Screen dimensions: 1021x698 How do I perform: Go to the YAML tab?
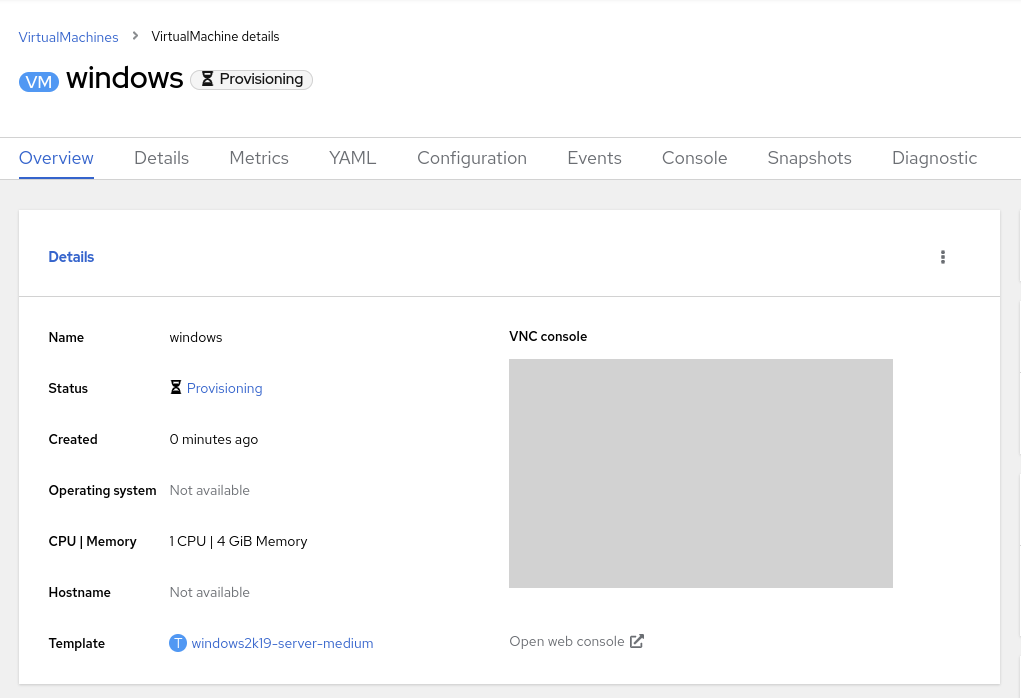tap(352, 158)
